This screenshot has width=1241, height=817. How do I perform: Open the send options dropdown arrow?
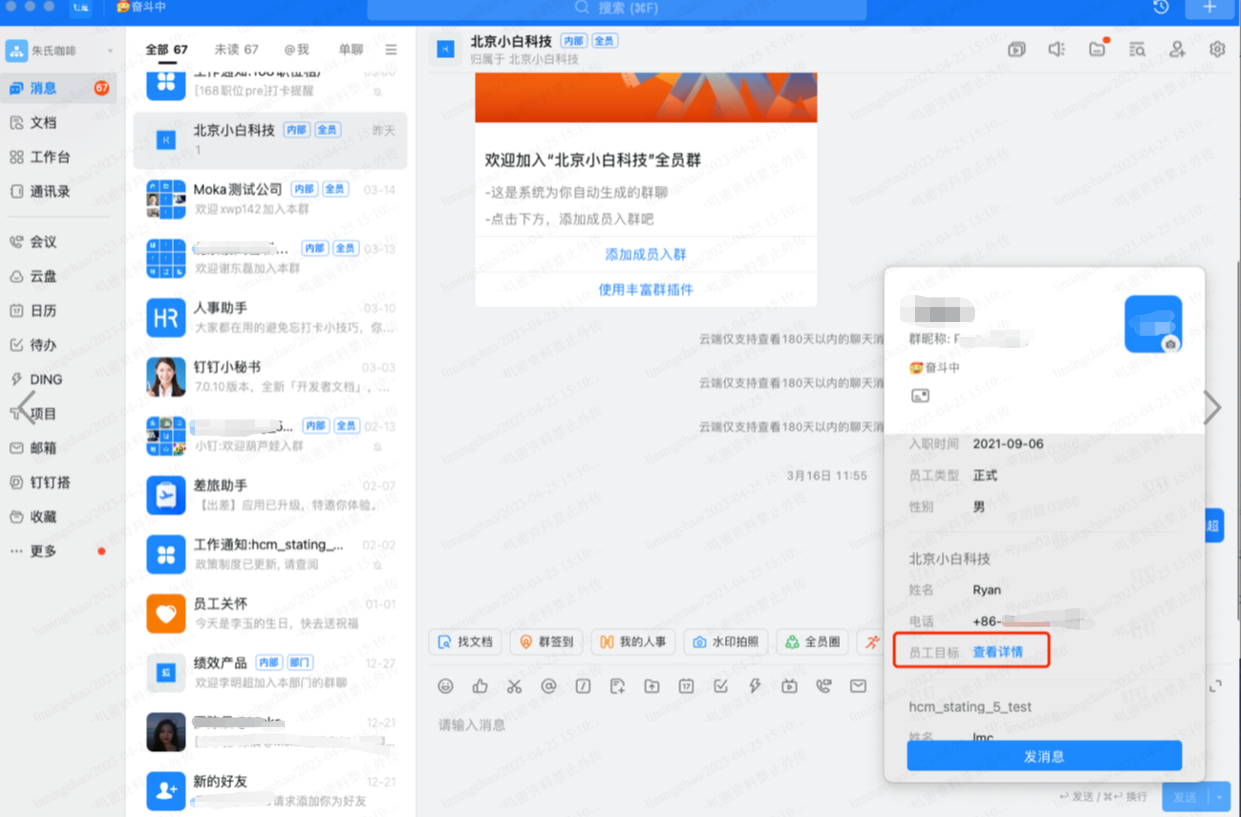[x=1219, y=797]
